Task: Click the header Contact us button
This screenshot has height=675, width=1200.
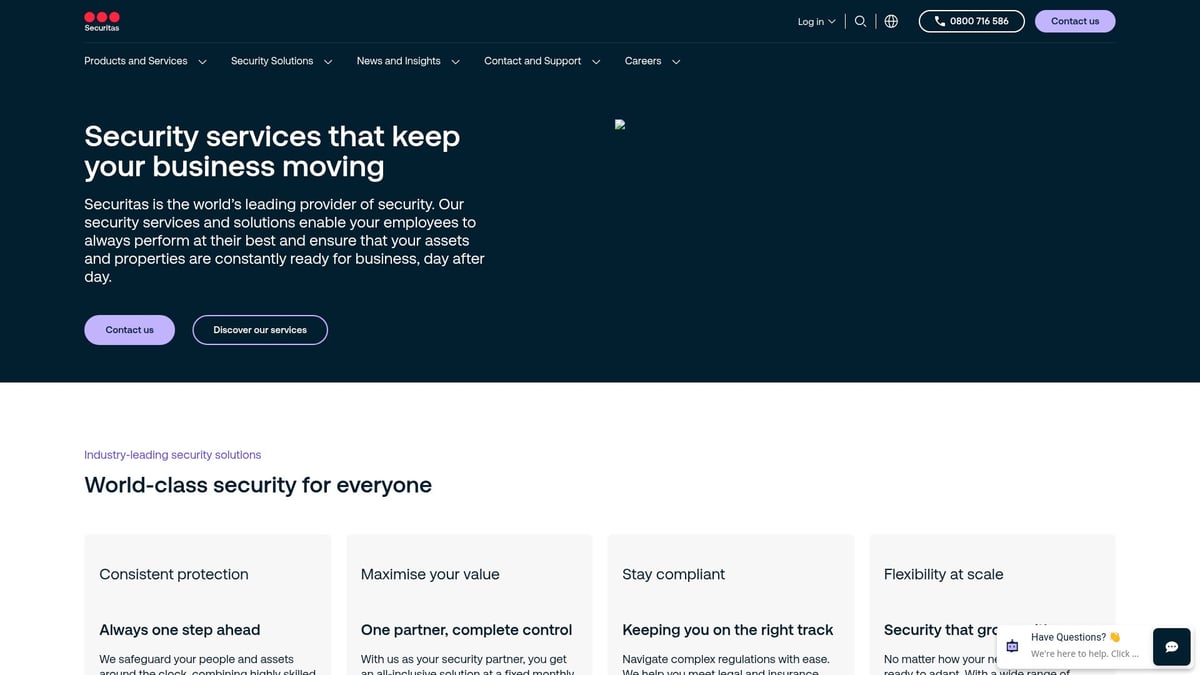Action: (x=1074, y=21)
